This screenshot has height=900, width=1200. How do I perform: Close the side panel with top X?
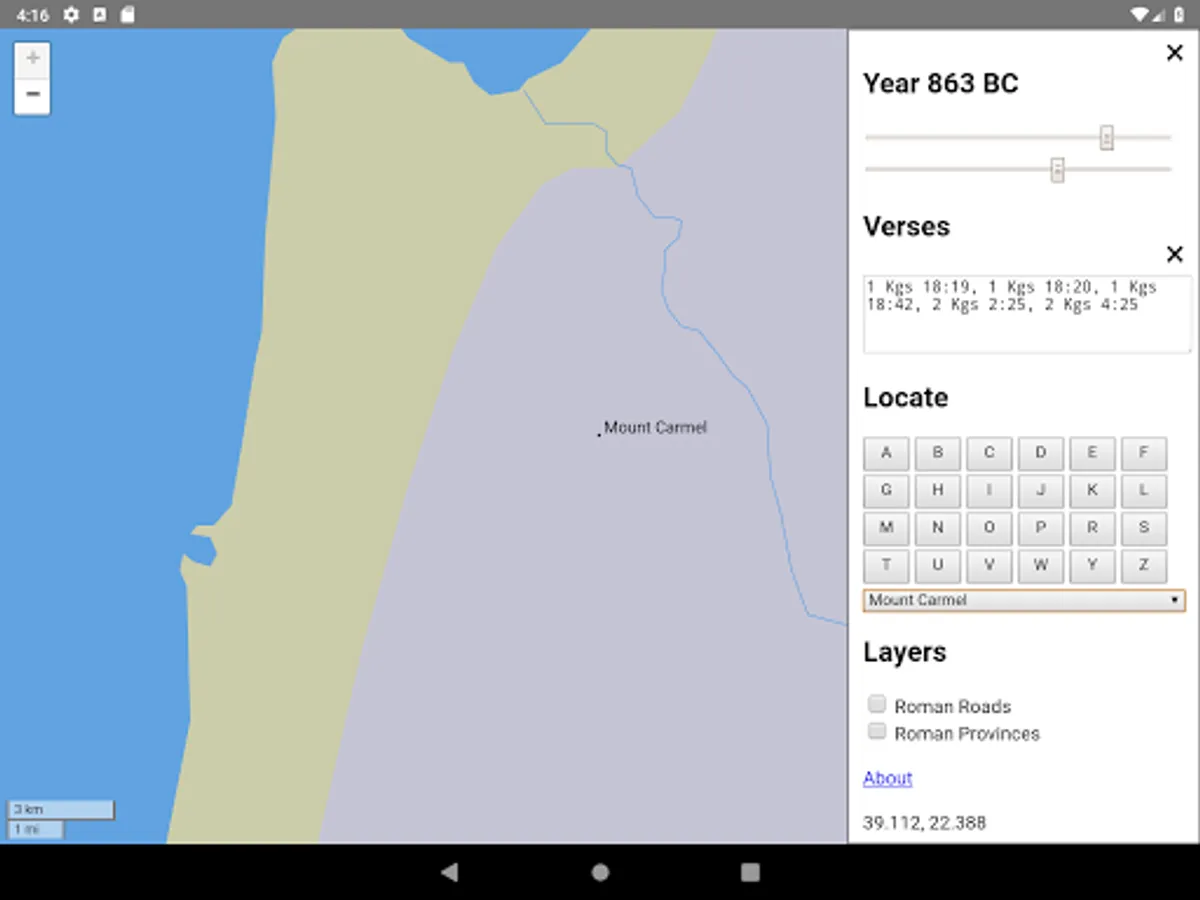[x=1175, y=53]
